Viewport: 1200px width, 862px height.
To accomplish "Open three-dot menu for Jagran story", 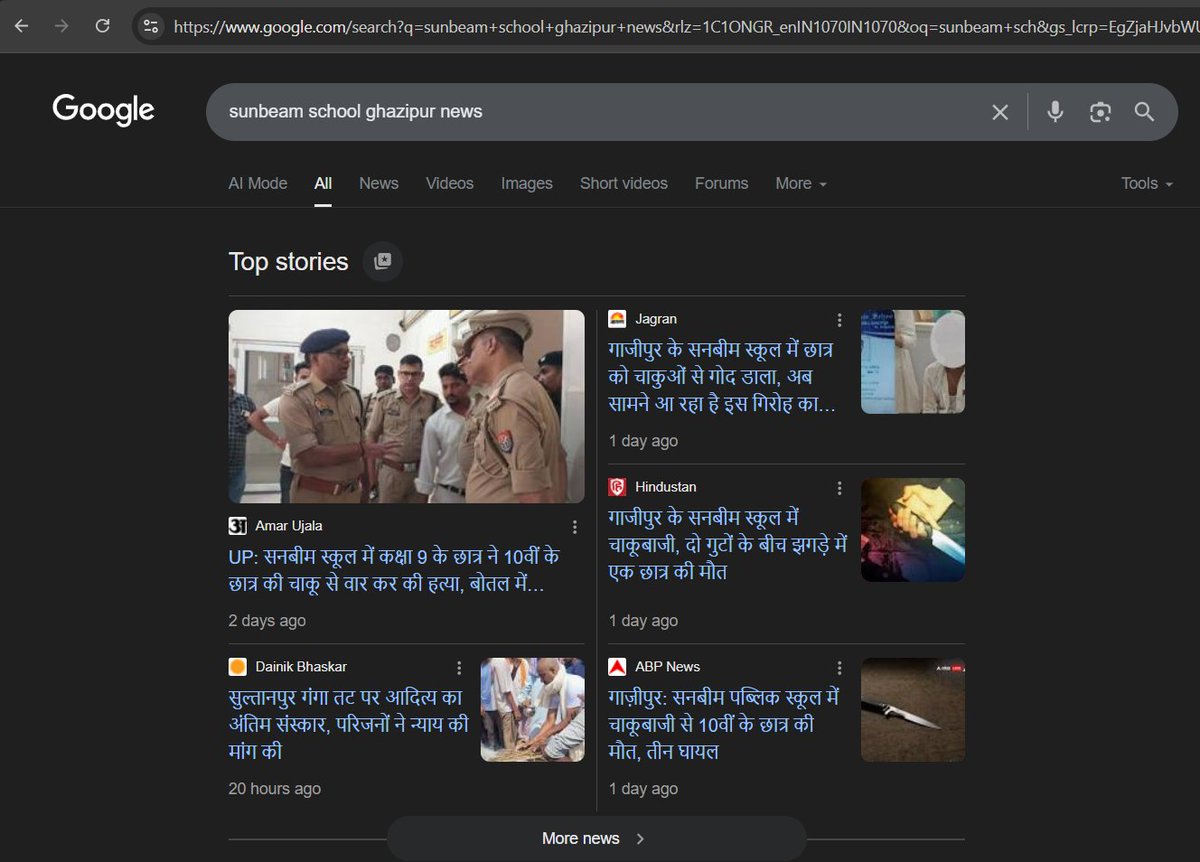I will pyautogui.click(x=839, y=320).
